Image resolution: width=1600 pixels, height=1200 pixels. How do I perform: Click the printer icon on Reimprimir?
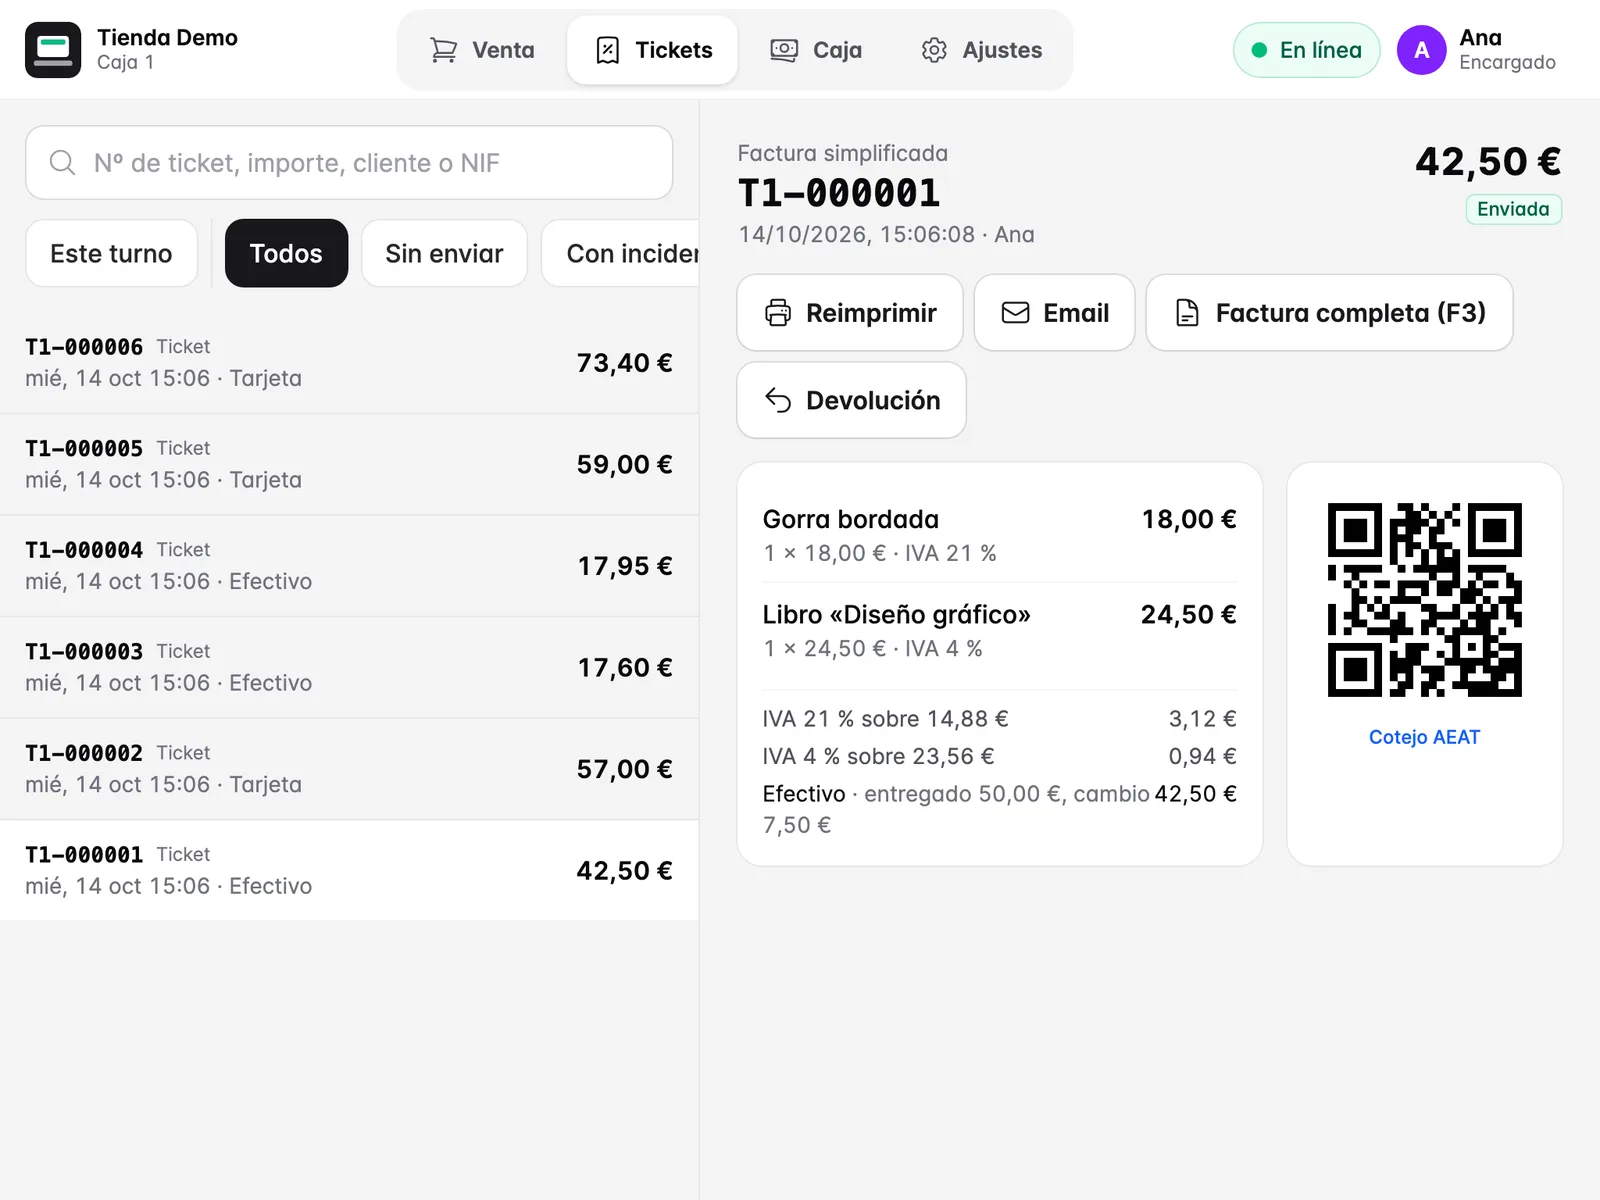point(778,313)
